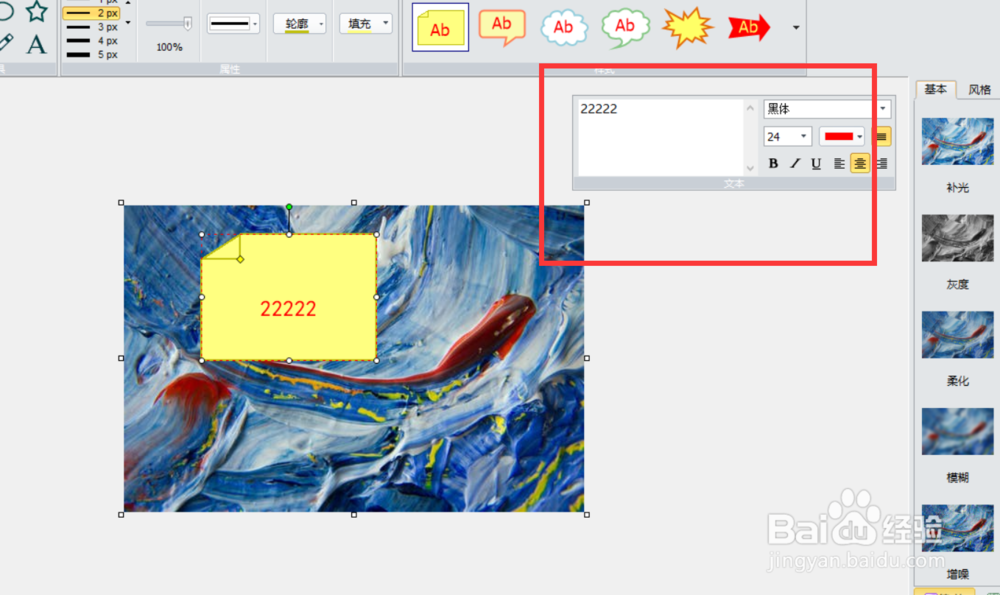Viewport: 1000px width, 595px height.
Task: Apply the 增噪 noise effect thumbnail
Action: point(957,528)
